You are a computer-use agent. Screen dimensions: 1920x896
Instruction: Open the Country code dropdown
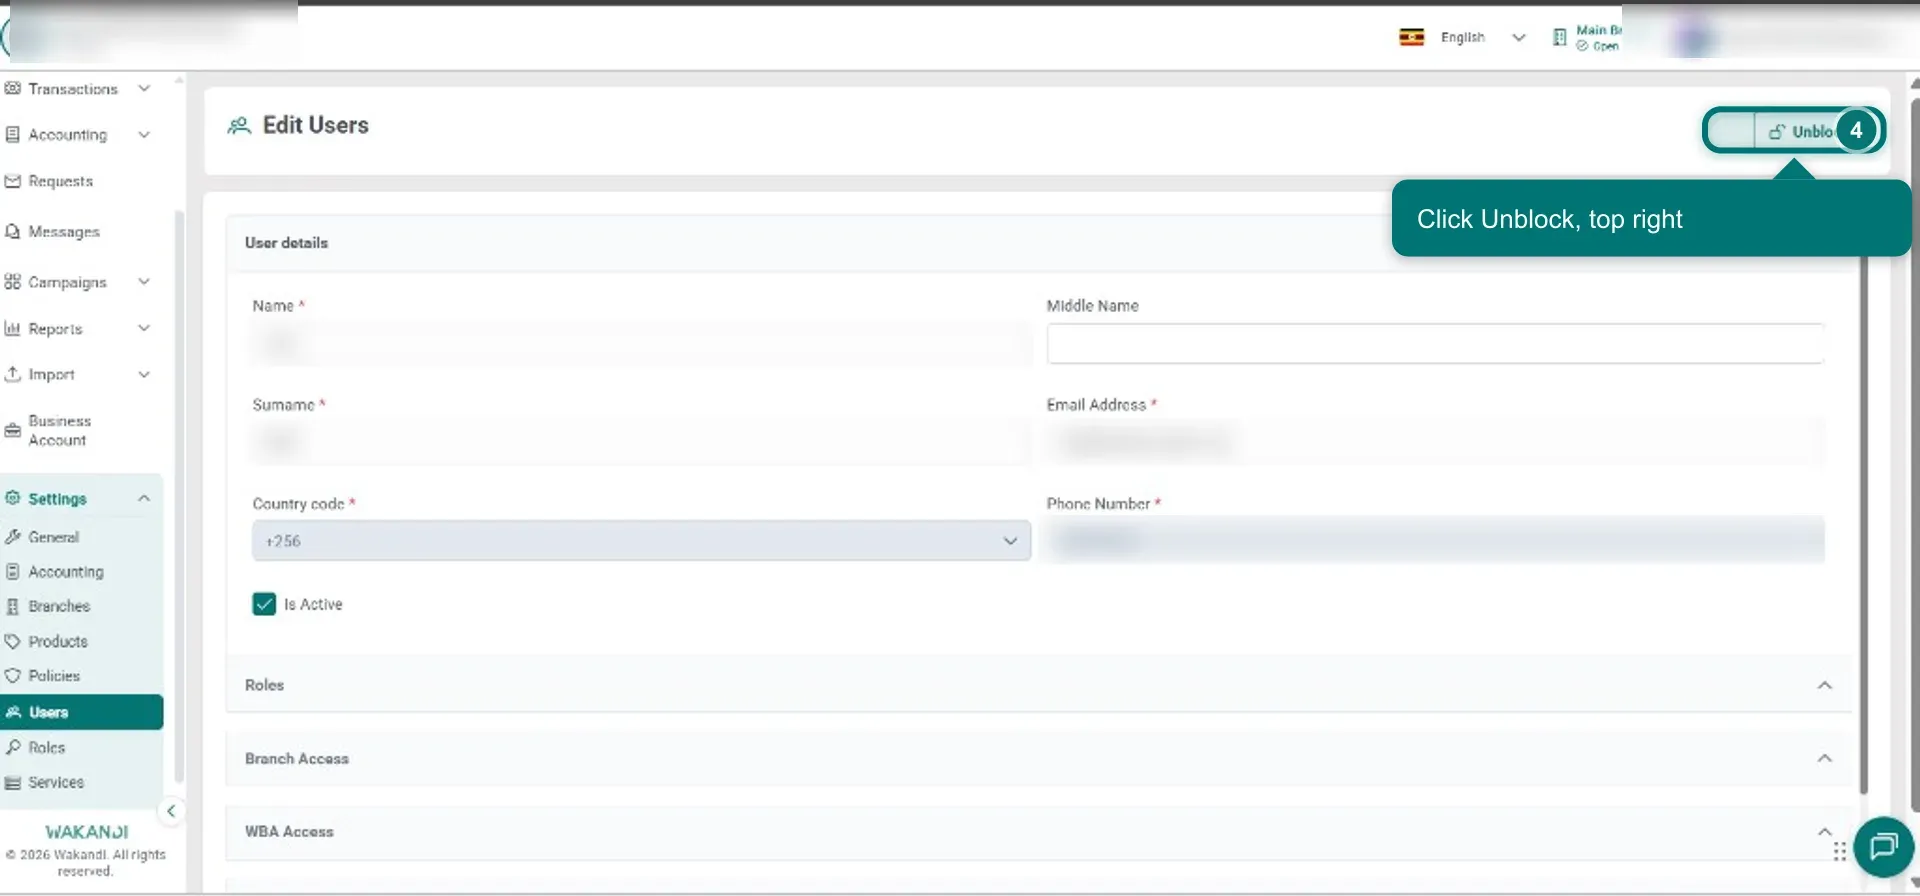(x=641, y=540)
